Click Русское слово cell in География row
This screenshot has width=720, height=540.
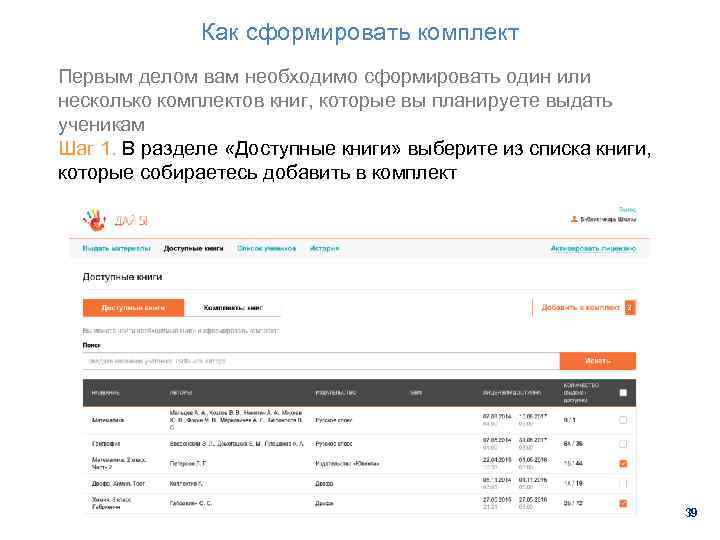(x=334, y=444)
